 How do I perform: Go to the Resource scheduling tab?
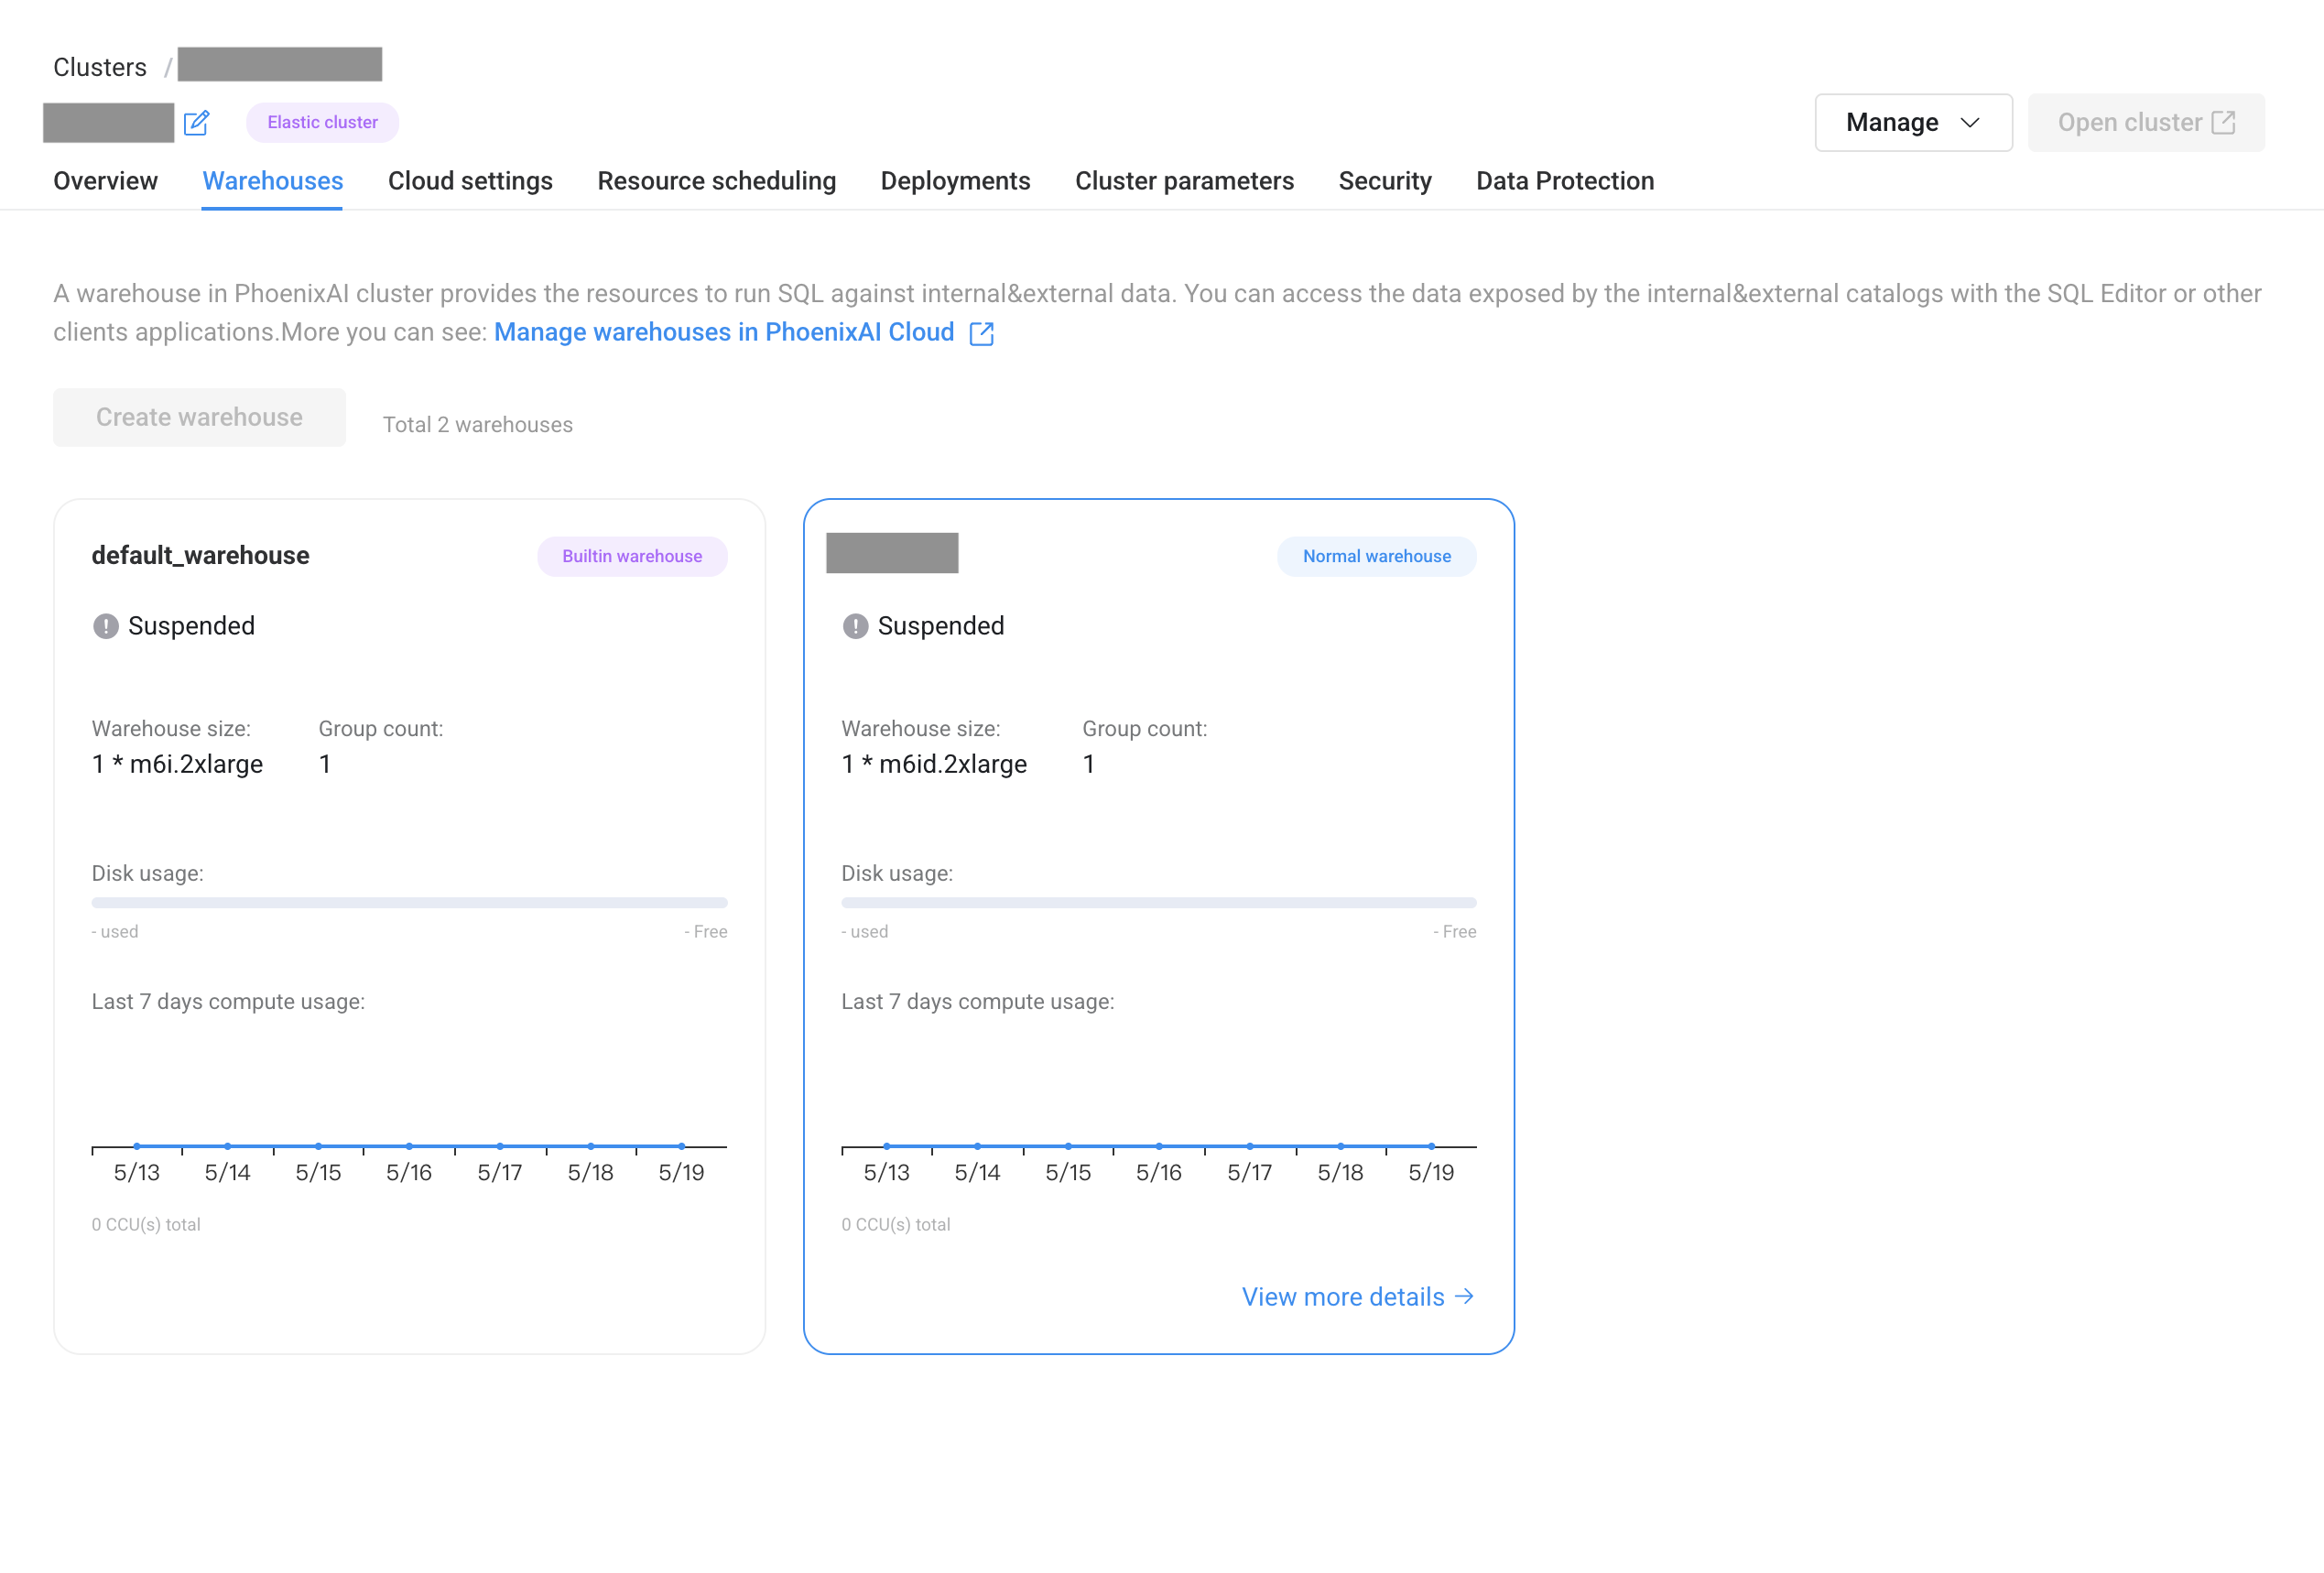coord(716,181)
